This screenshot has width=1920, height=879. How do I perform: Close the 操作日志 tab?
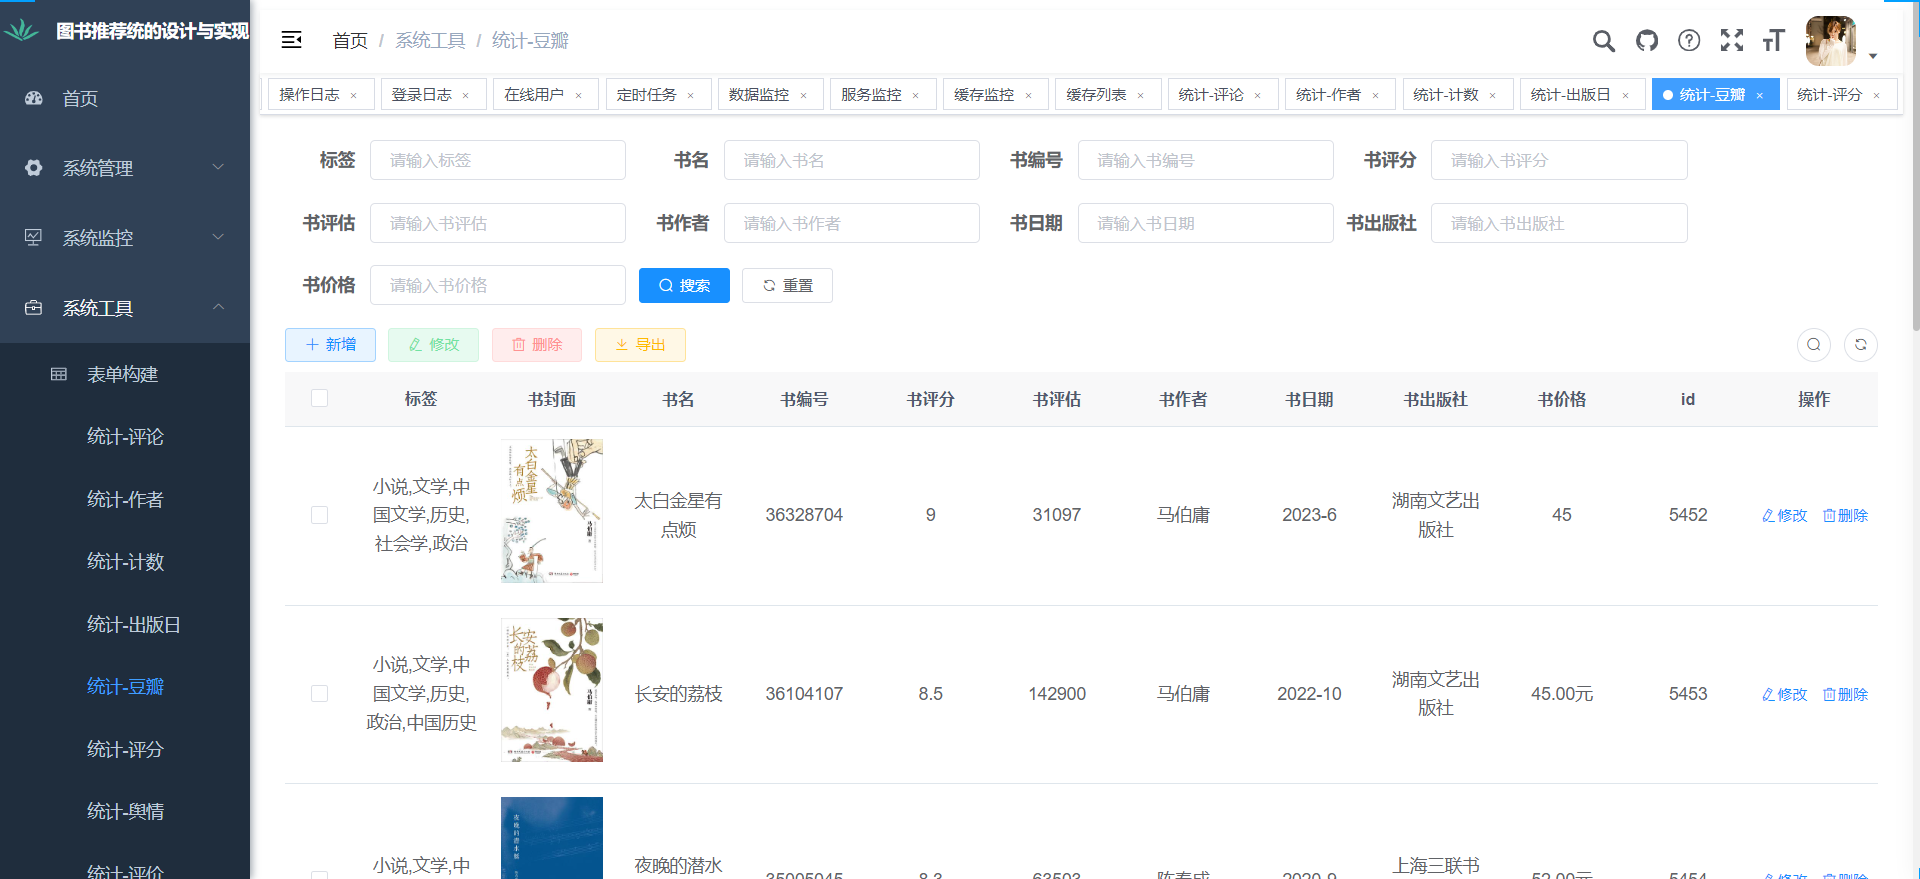[354, 96]
